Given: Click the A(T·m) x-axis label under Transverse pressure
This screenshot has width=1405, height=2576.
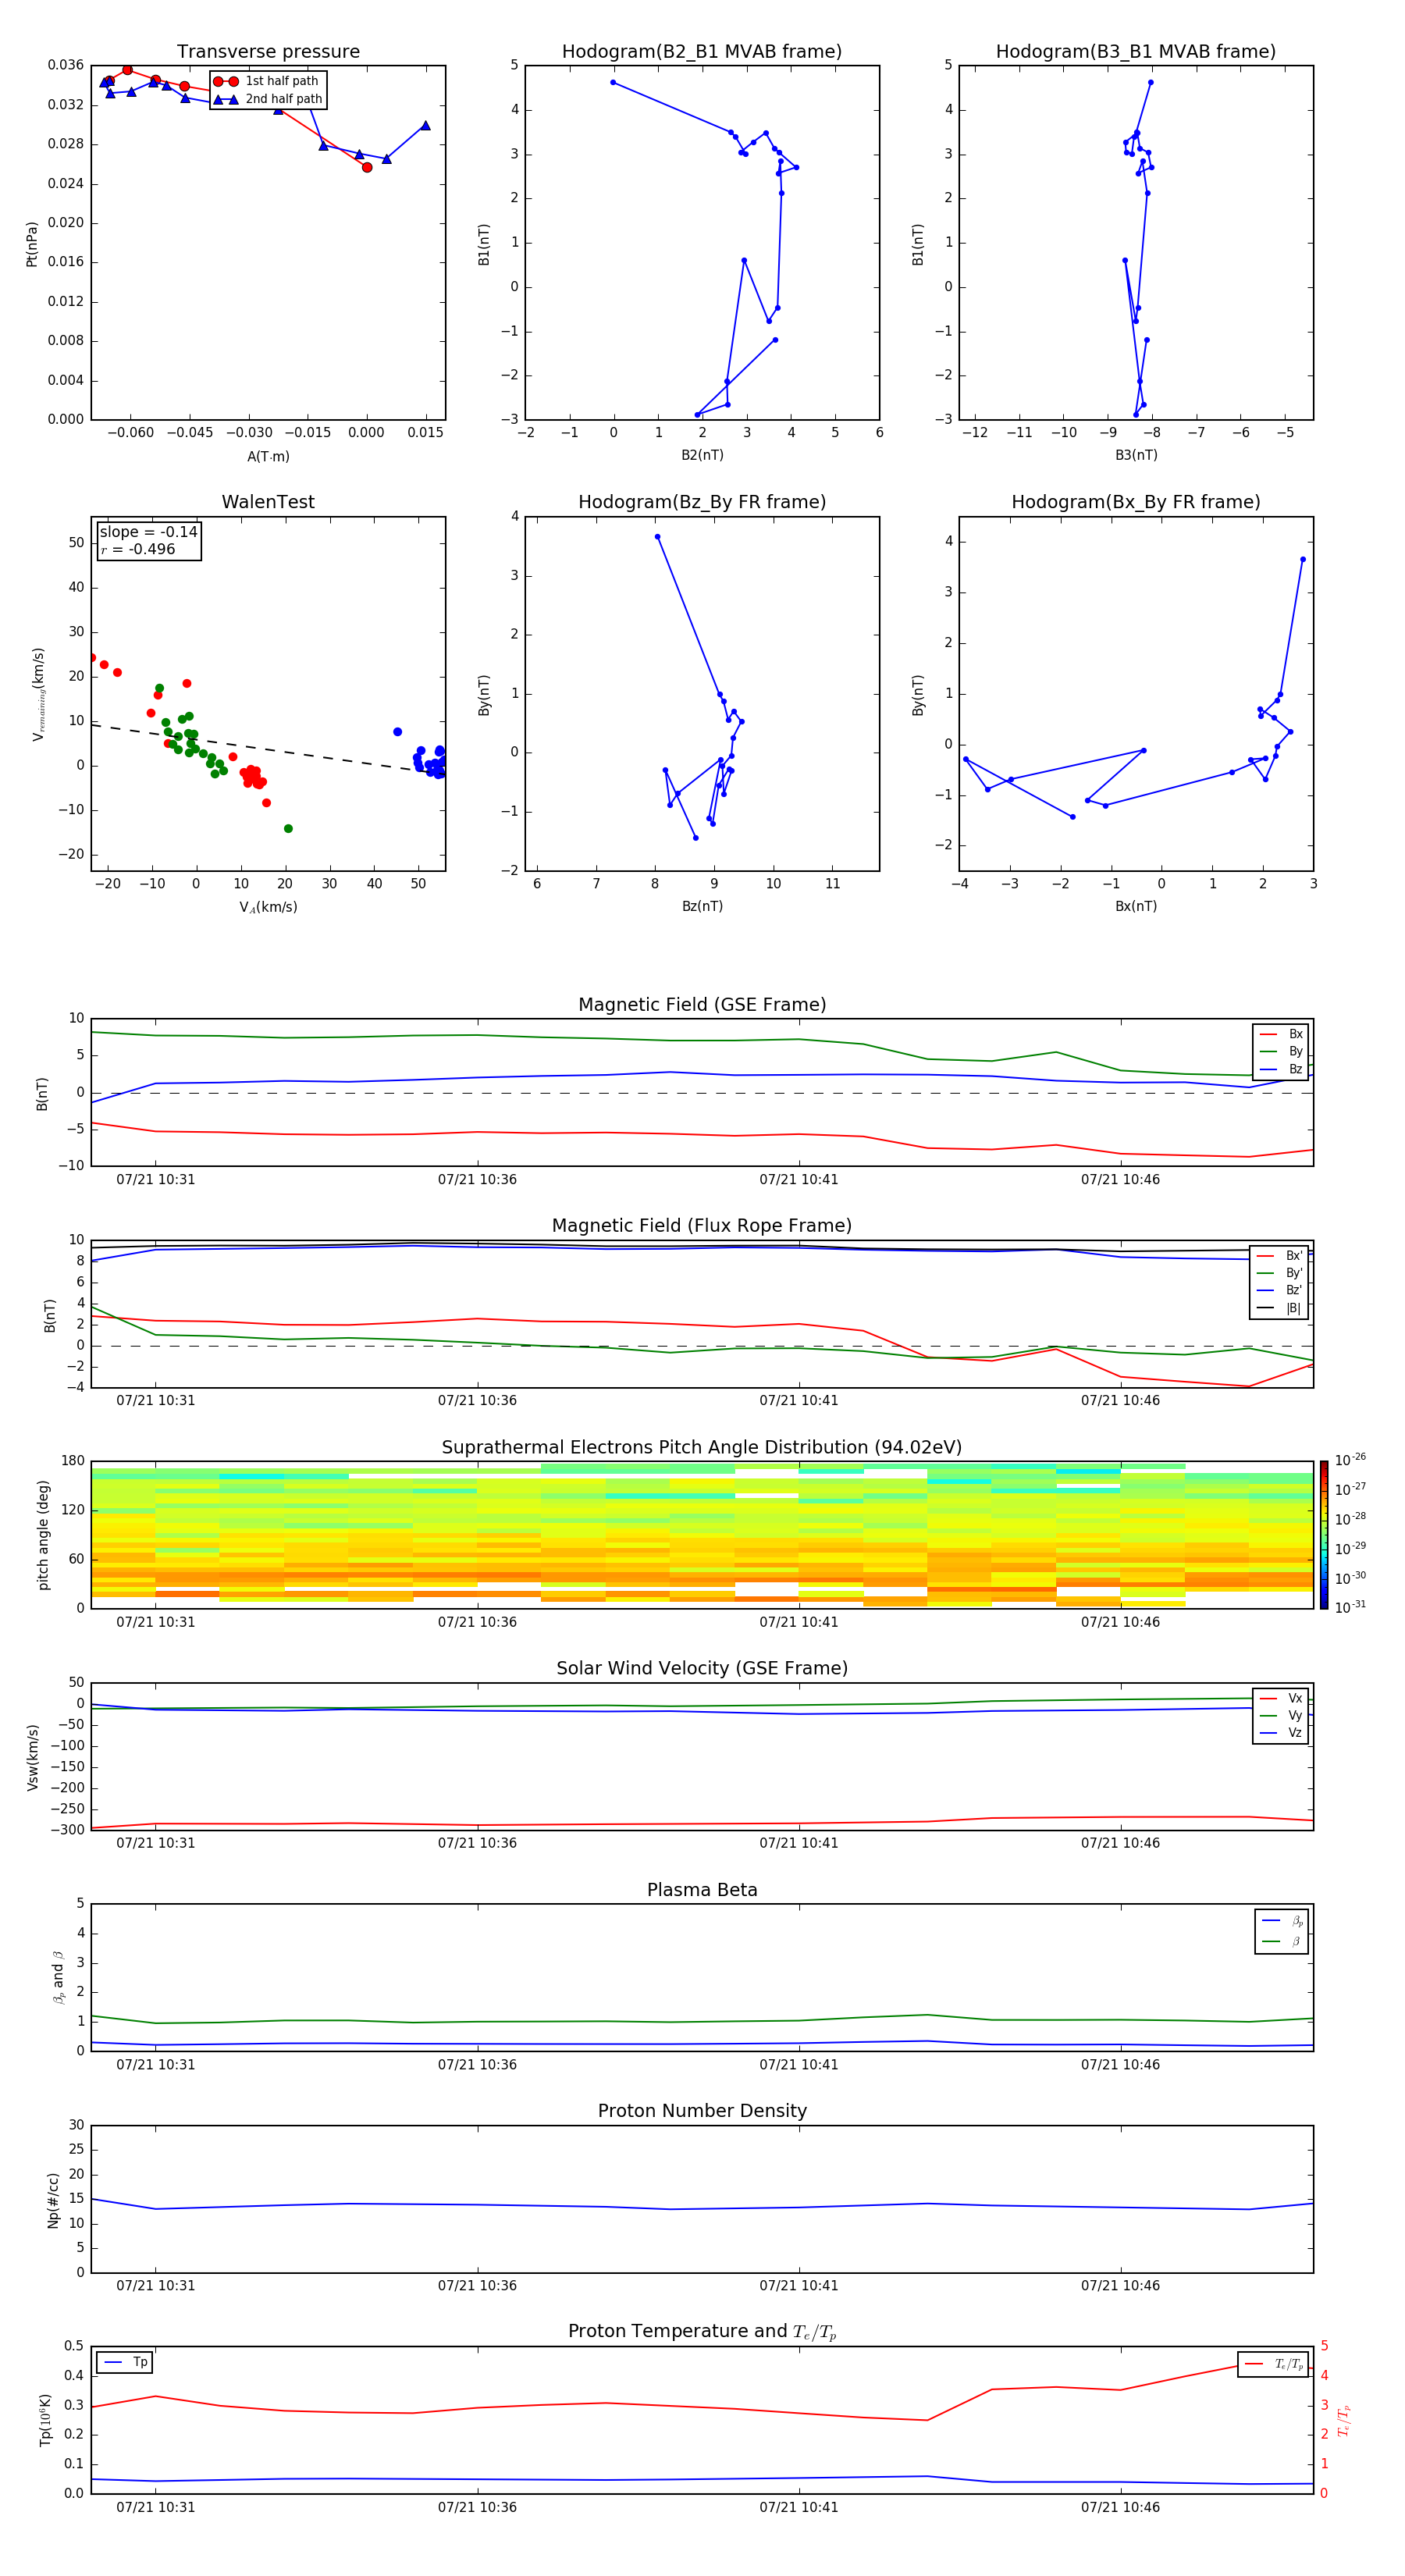Looking at the screenshot, I should [x=268, y=456].
